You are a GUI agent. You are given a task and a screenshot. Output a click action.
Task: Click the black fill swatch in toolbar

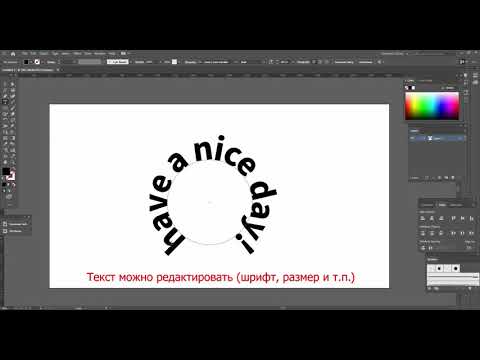click(x=6, y=171)
